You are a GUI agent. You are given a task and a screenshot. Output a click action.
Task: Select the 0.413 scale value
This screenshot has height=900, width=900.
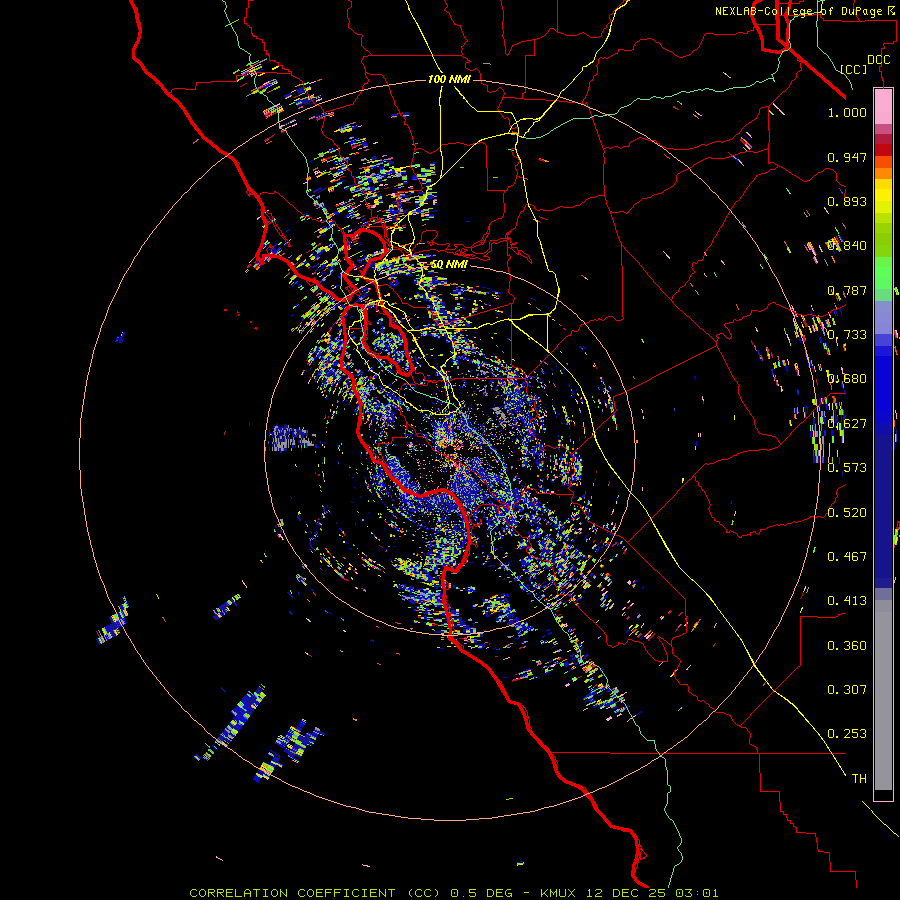[x=847, y=601]
